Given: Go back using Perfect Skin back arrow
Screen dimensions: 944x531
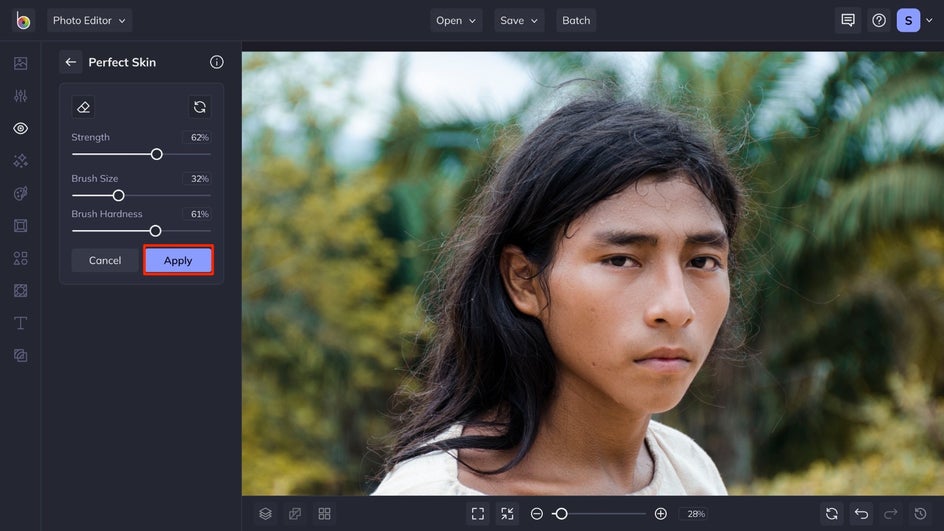Looking at the screenshot, I should tap(70, 62).
